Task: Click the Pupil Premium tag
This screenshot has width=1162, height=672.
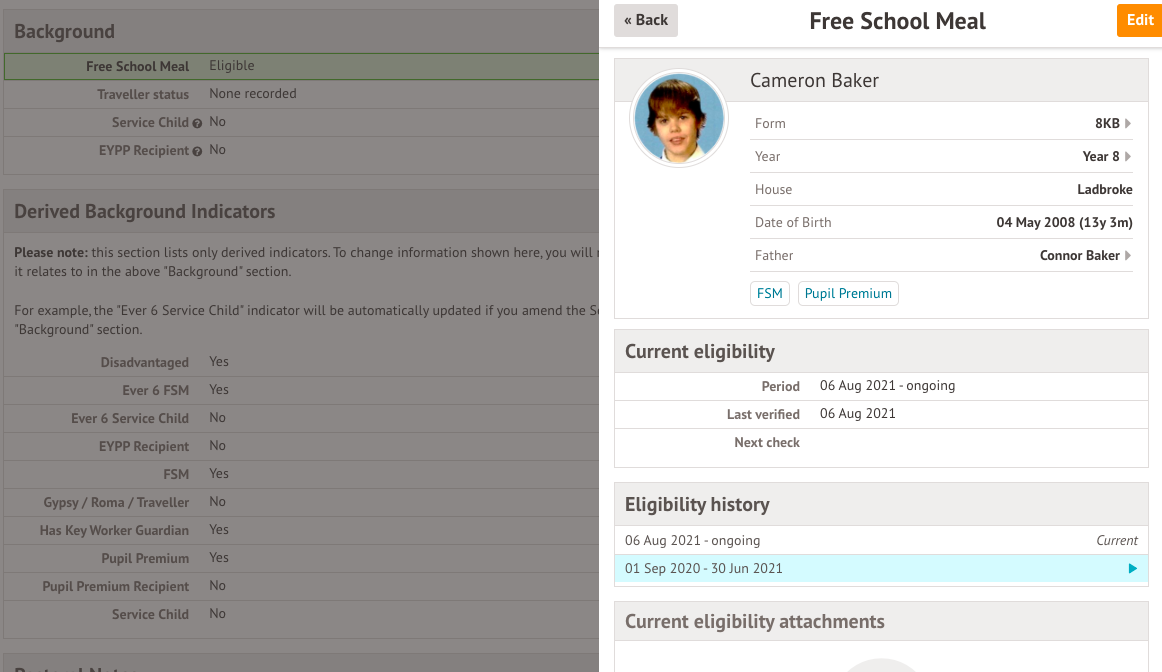Action: click(x=848, y=294)
